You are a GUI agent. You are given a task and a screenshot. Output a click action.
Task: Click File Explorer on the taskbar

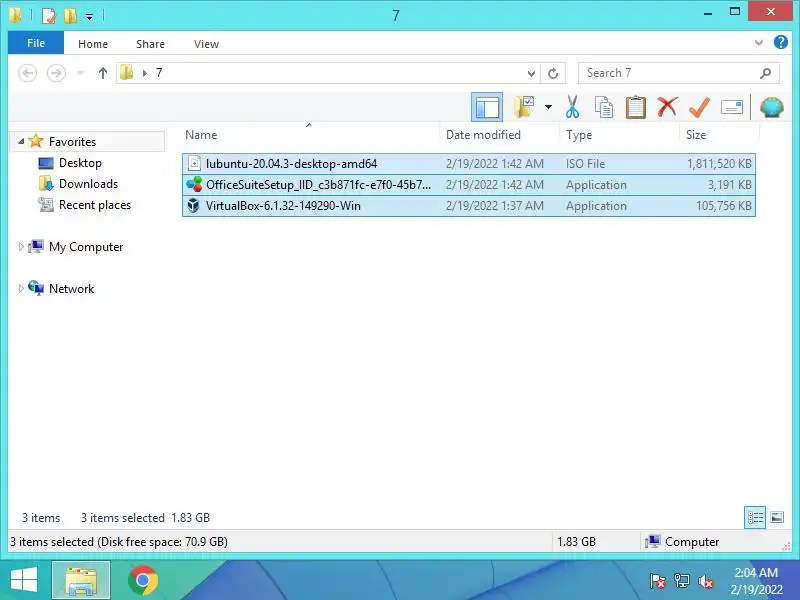[81, 580]
